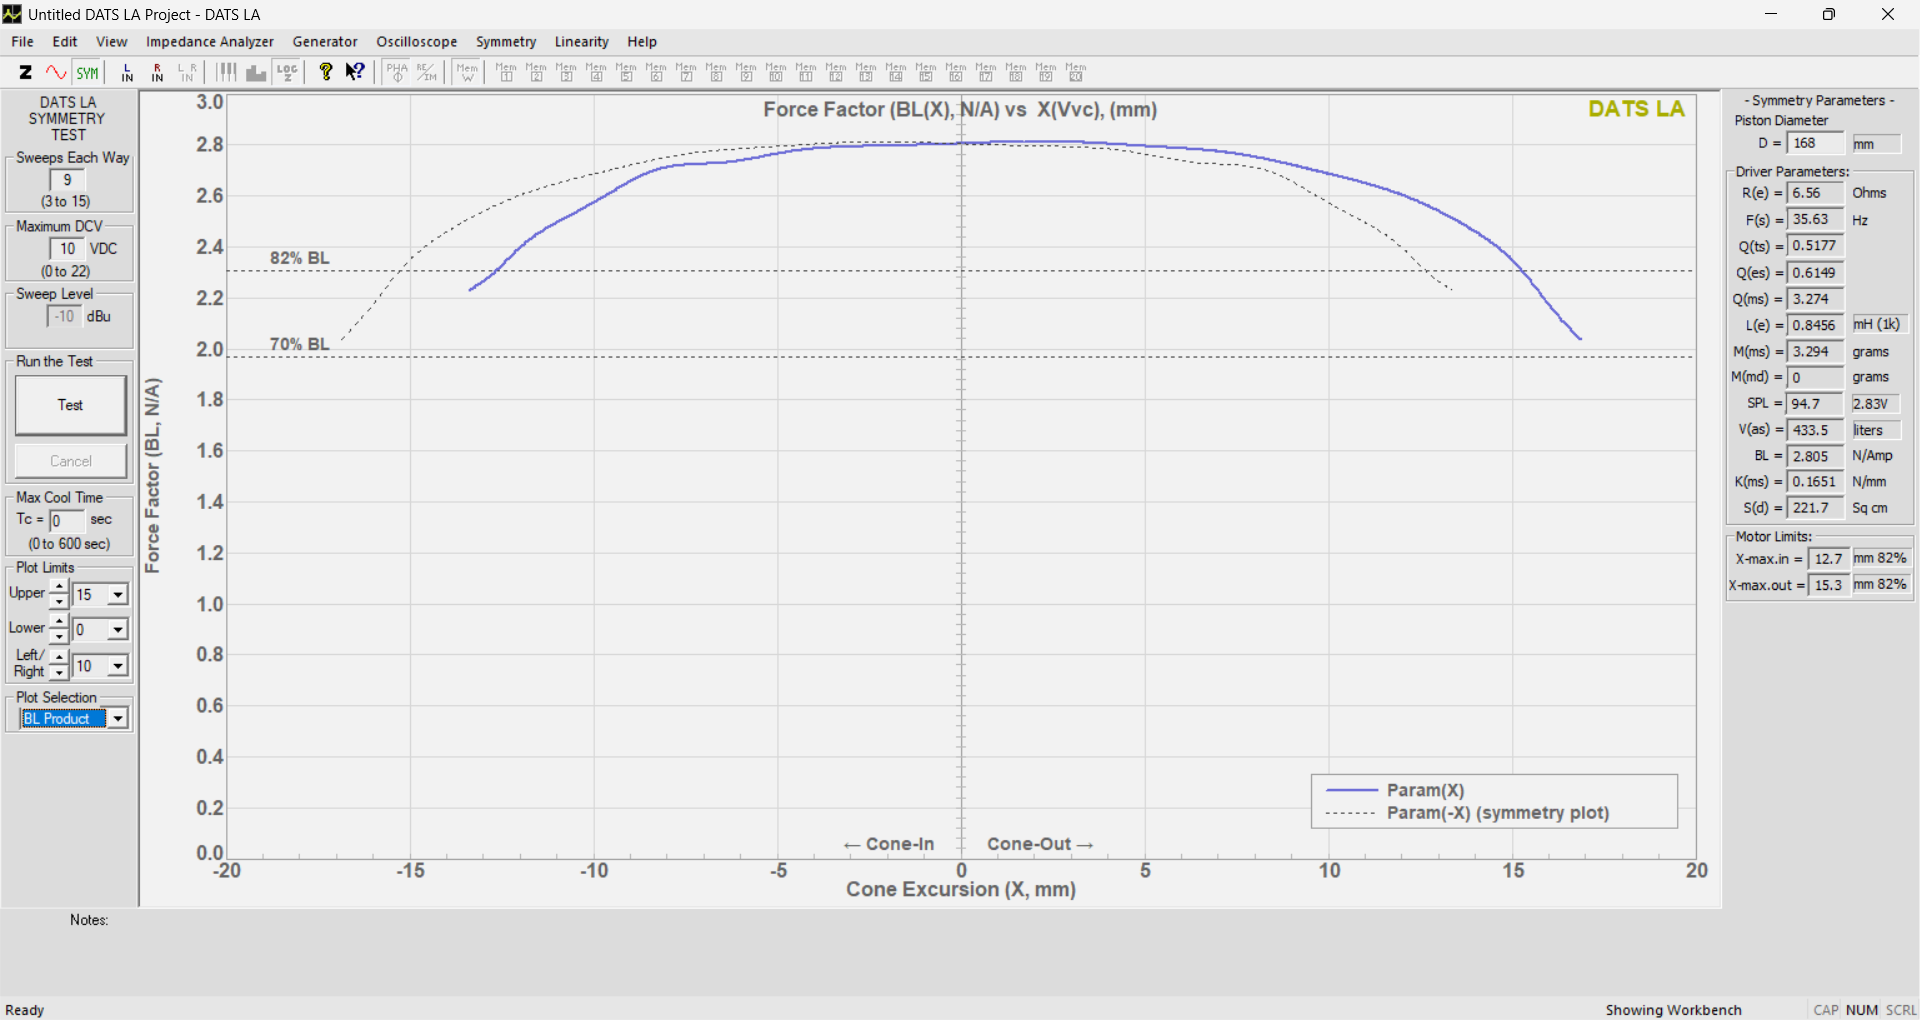The width and height of the screenshot is (1920, 1020).
Task: Select the SYM symmetry test toolbar icon
Action: 88,72
